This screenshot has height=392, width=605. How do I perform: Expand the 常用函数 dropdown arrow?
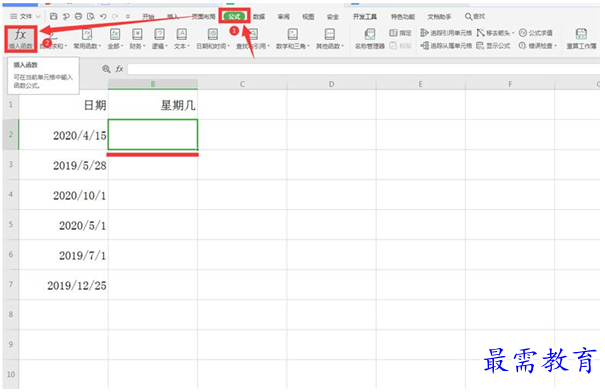(100, 46)
